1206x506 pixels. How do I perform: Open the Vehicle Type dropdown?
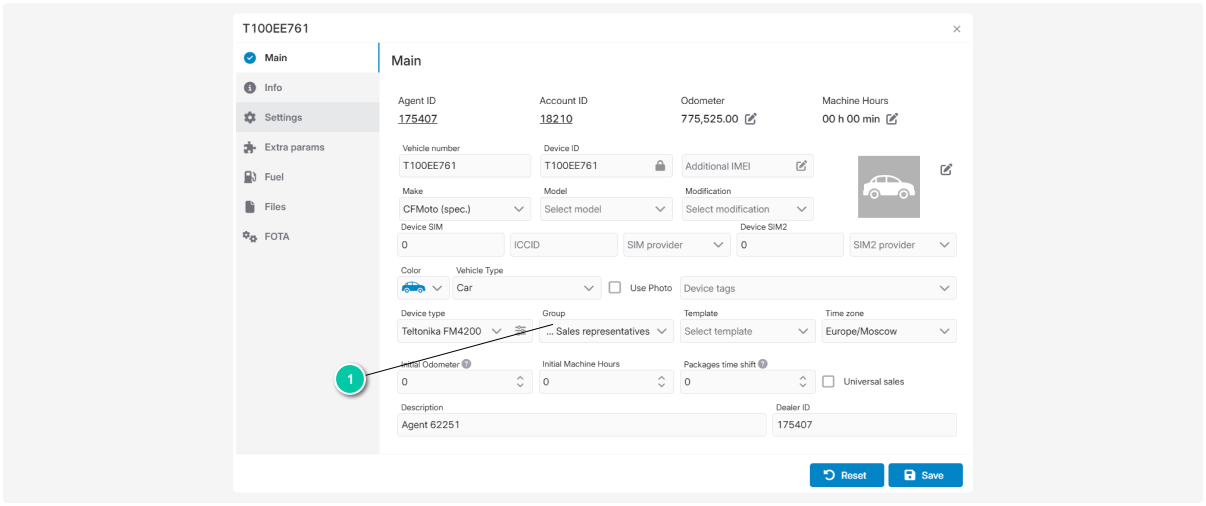coord(526,288)
